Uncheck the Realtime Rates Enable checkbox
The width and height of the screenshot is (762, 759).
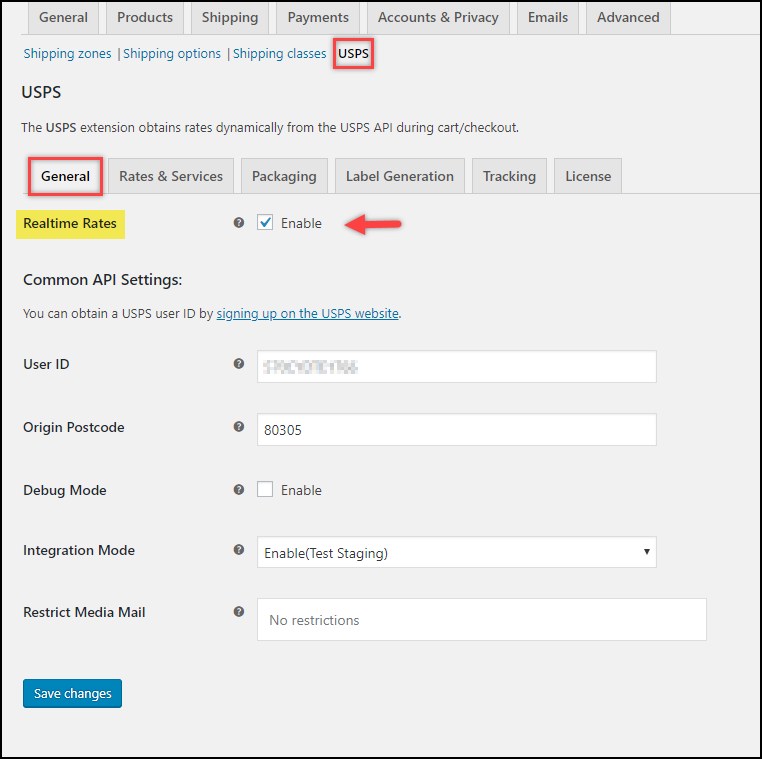[x=265, y=223]
